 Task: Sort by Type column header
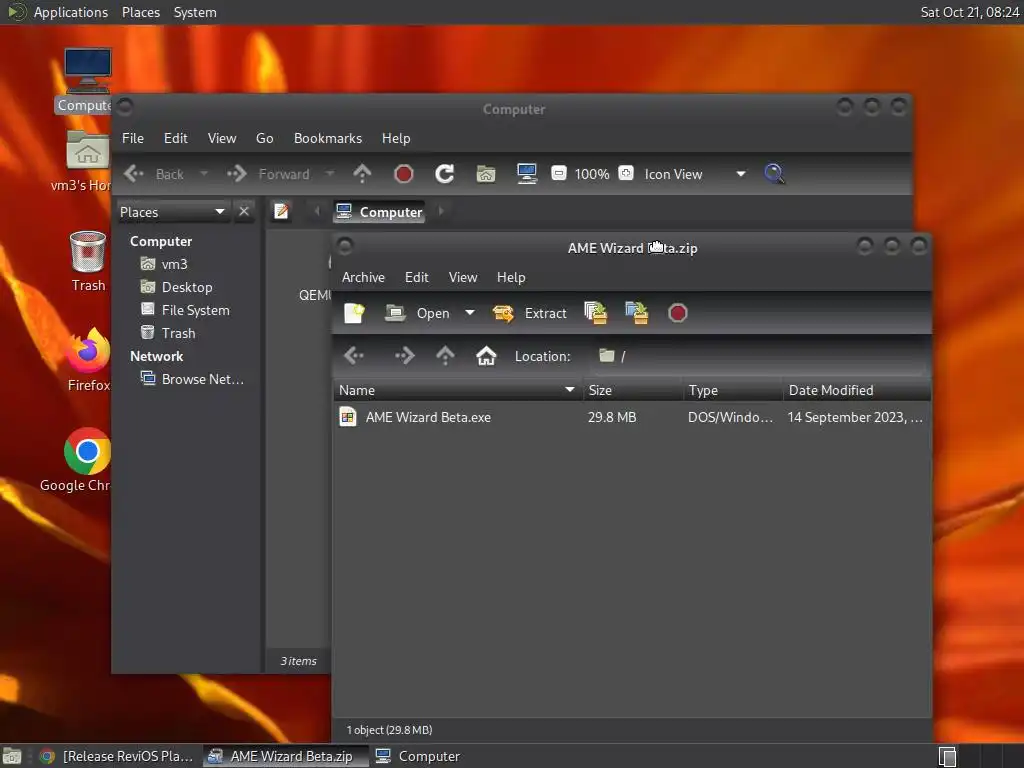pos(733,391)
